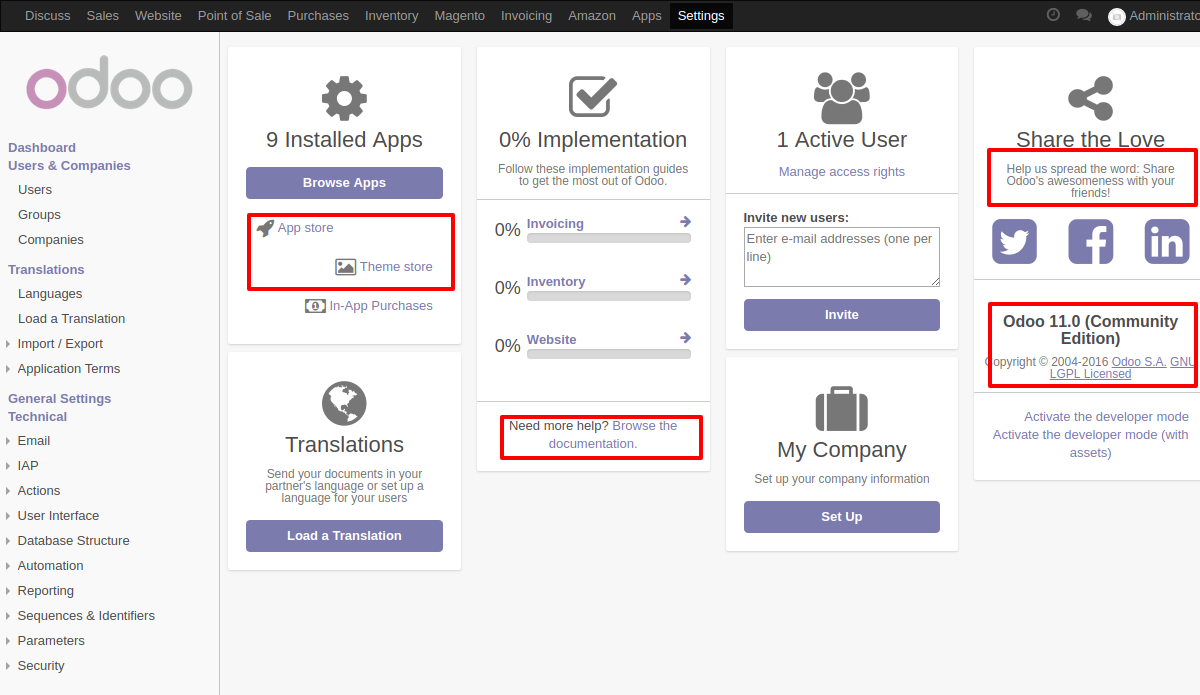This screenshot has width=1200, height=695.
Task: Click the Administrator avatar icon
Action: tap(1117, 16)
